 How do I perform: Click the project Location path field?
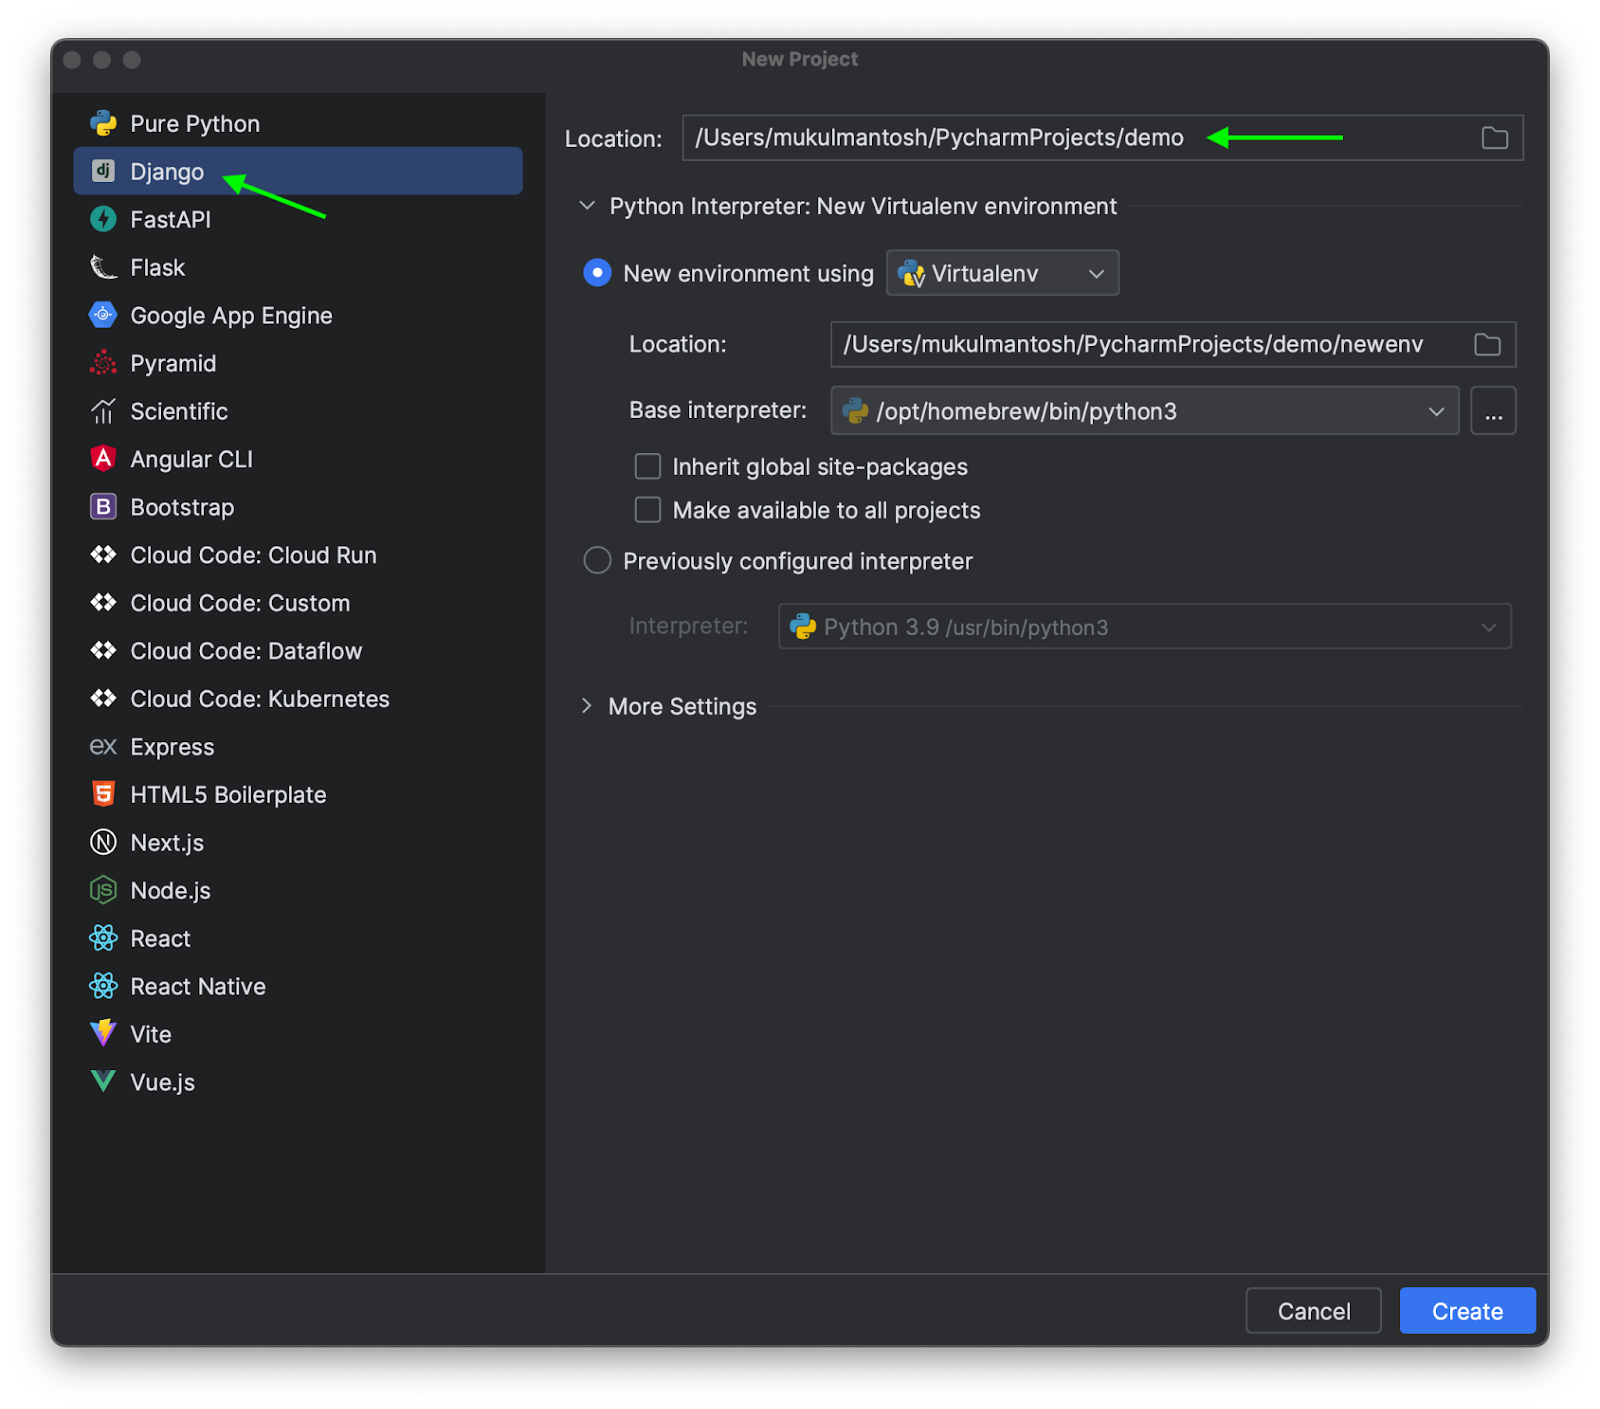[1102, 138]
